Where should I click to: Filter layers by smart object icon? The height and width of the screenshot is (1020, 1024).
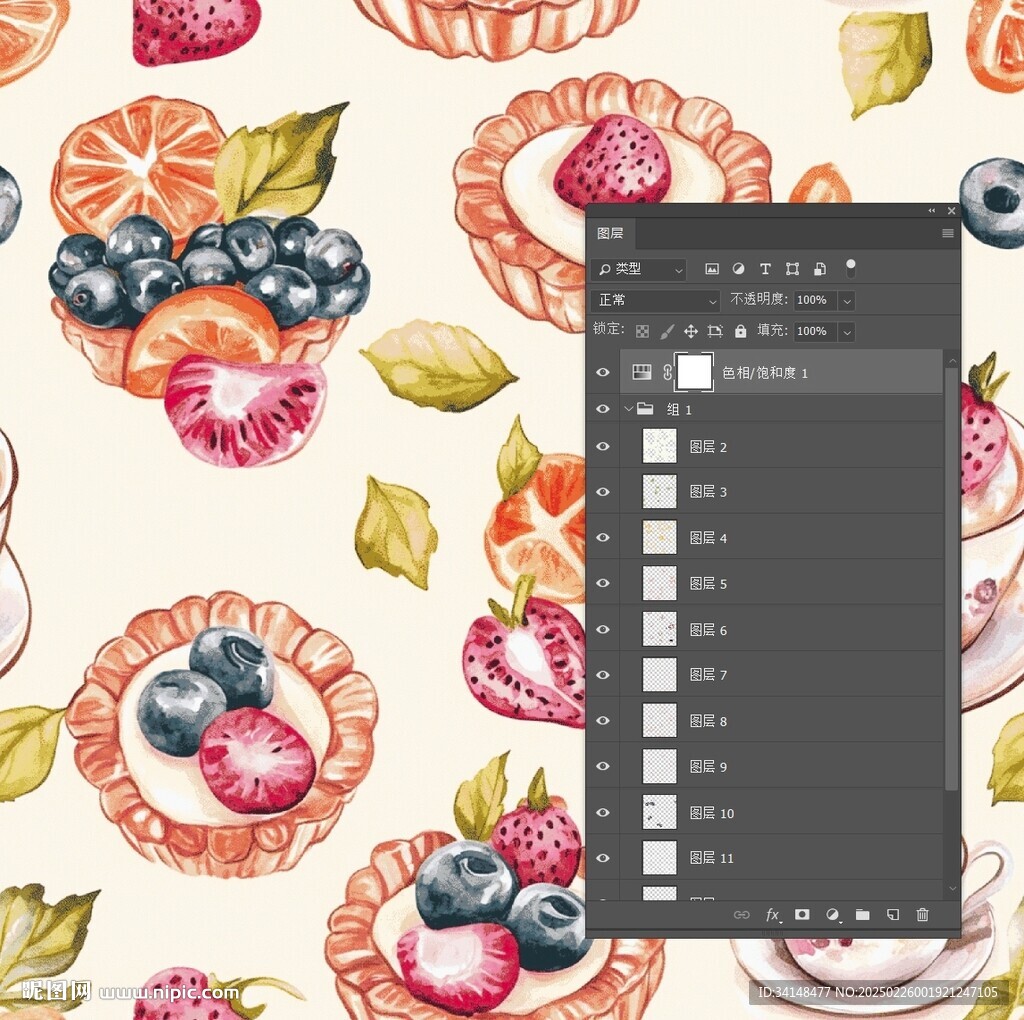pos(820,268)
